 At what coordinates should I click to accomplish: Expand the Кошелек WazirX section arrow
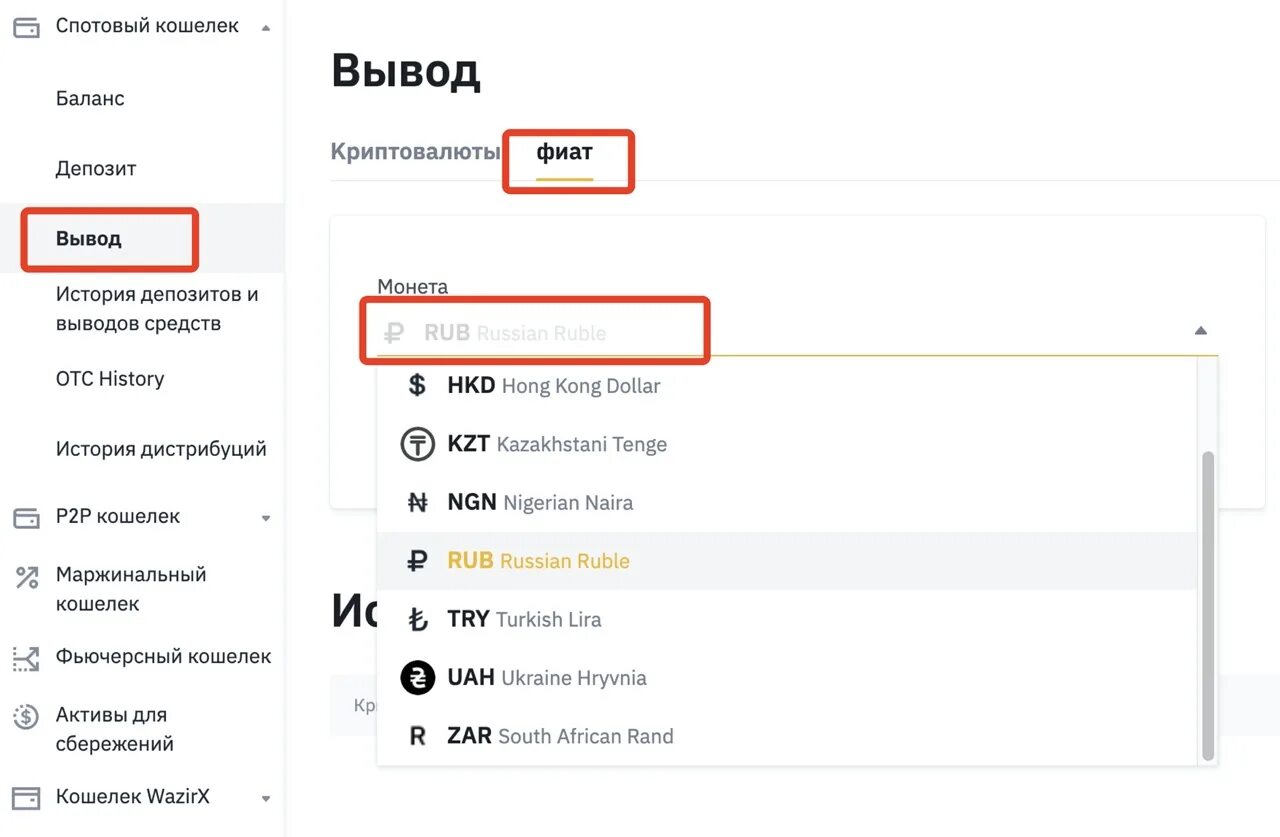pyautogui.click(x=266, y=799)
